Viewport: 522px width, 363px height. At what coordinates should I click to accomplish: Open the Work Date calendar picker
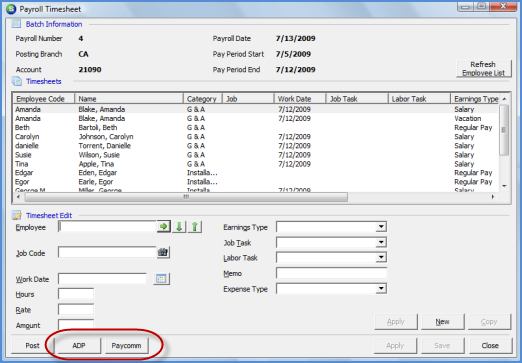[x=161, y=278]
